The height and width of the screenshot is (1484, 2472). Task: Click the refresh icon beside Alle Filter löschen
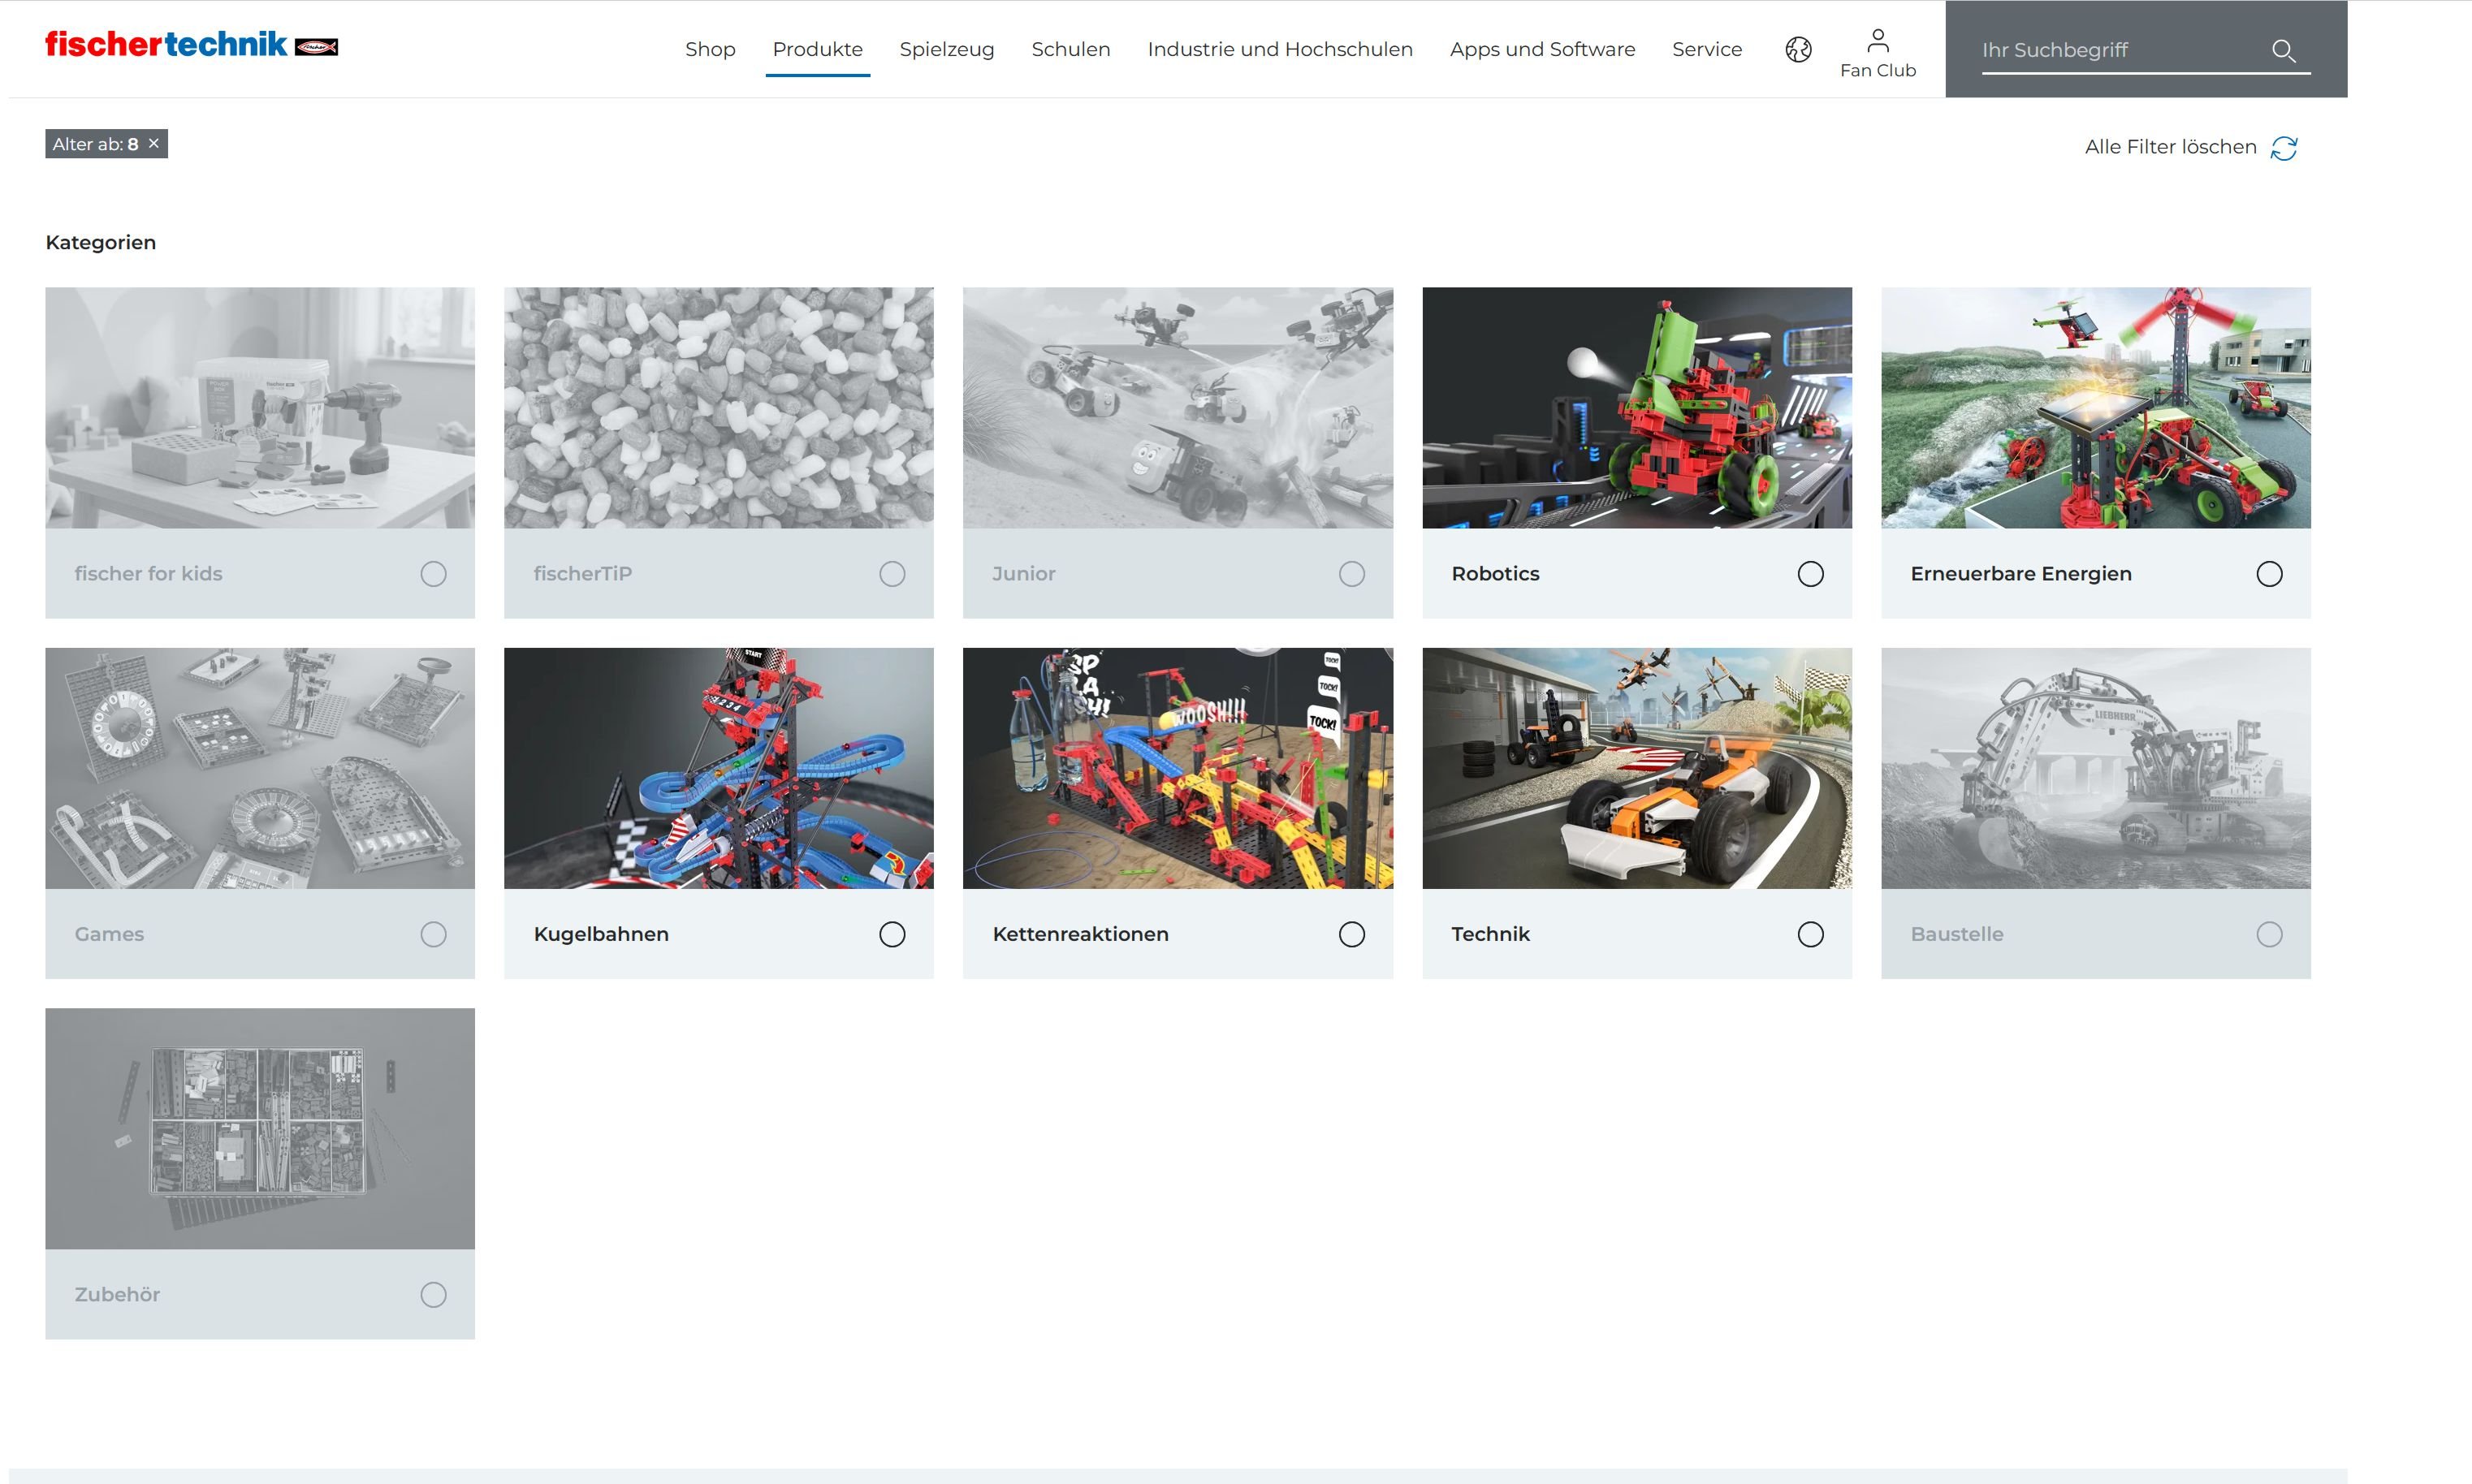tap(2284, 148)
